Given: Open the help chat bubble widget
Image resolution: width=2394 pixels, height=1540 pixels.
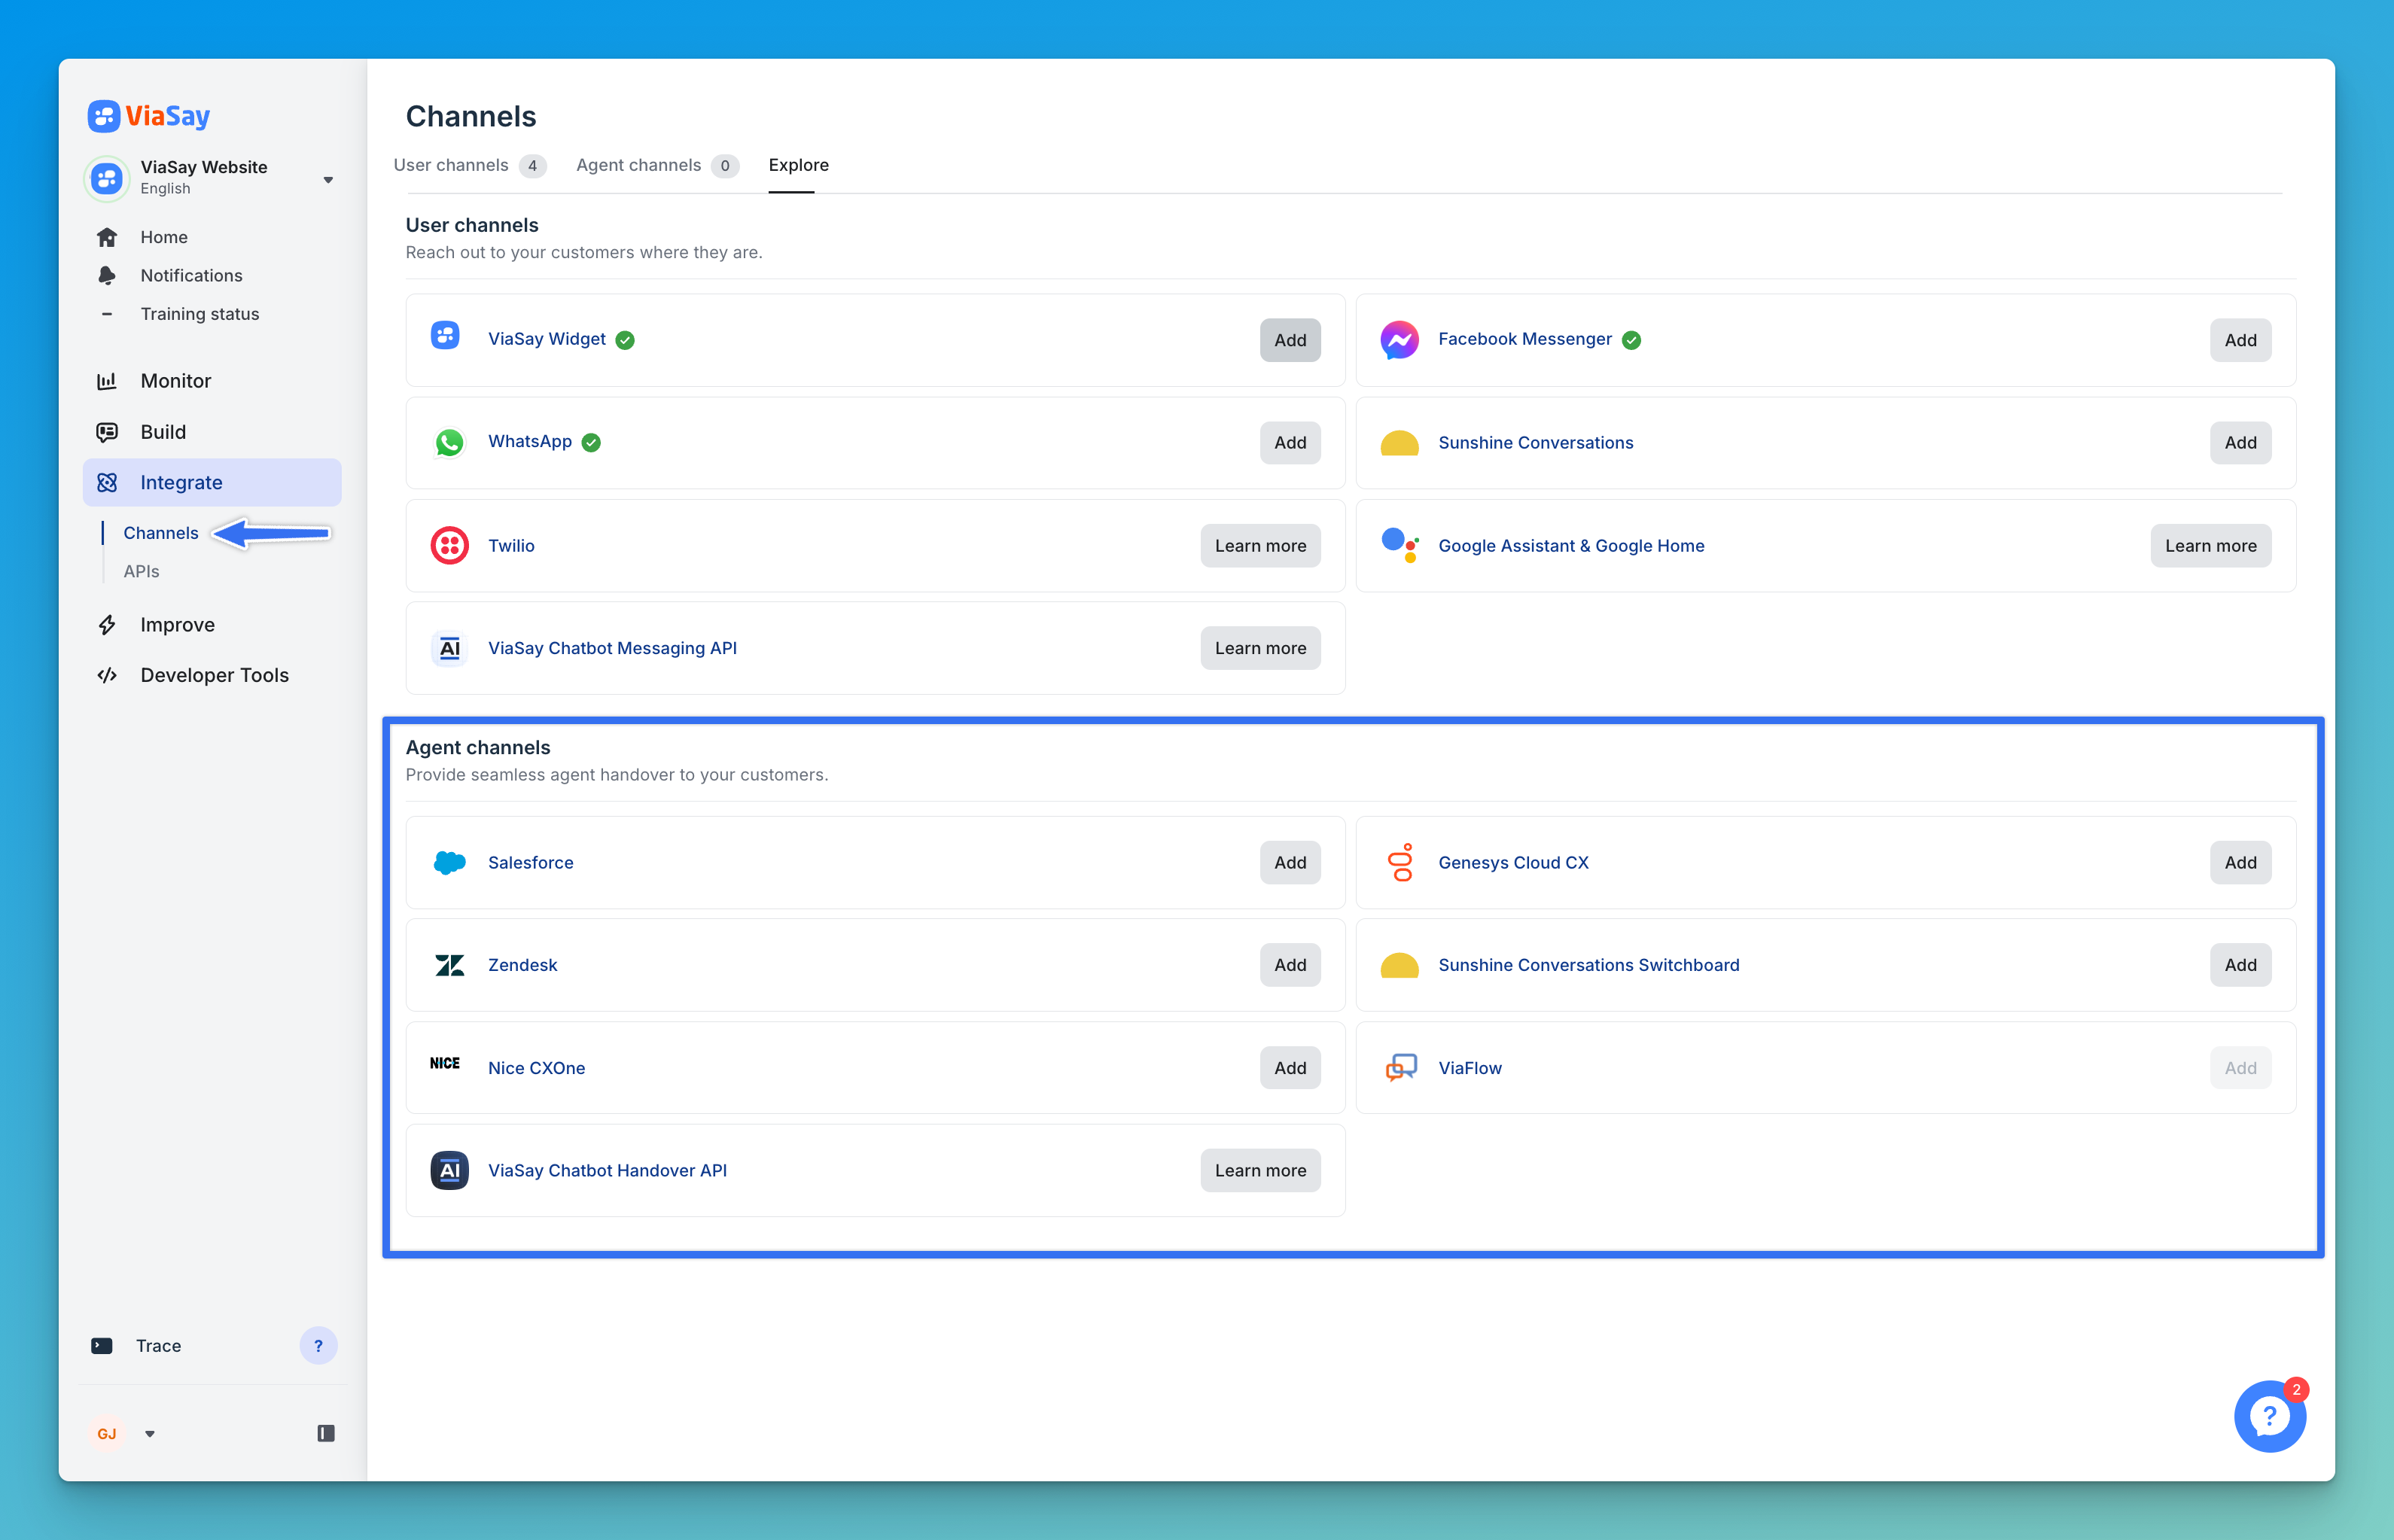Looking at the screenshot, I should tap(2269, 1416).
